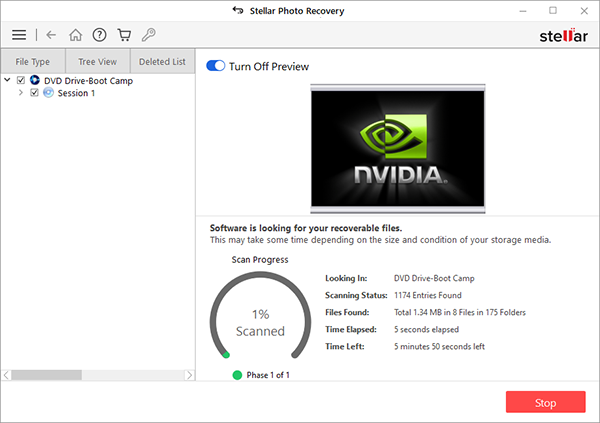Expand the Session 1 node
600x423 pixels.
21,93
